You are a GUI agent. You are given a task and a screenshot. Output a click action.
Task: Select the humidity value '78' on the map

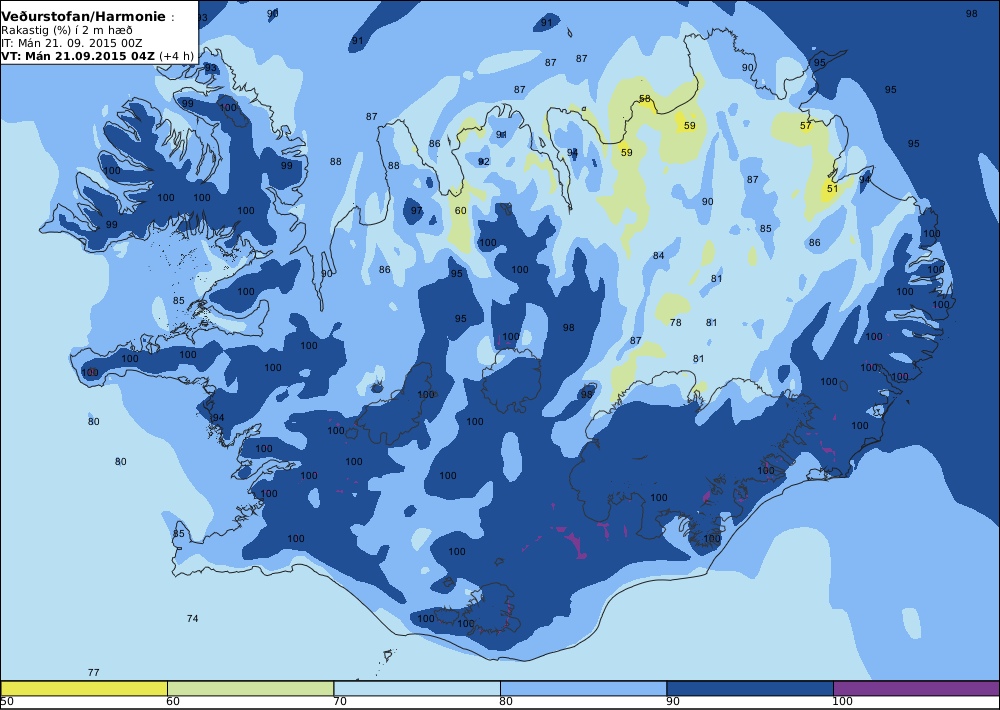[676, 323]
